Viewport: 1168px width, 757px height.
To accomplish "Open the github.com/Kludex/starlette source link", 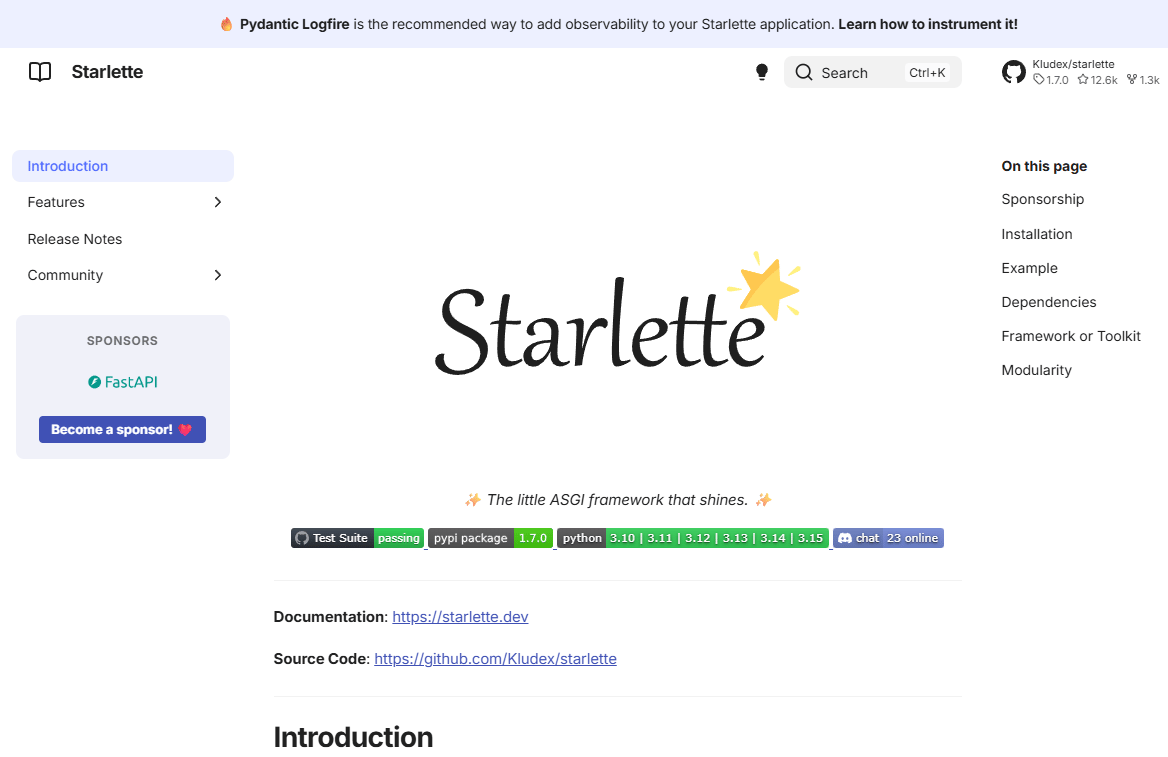I will coord(495,659).
